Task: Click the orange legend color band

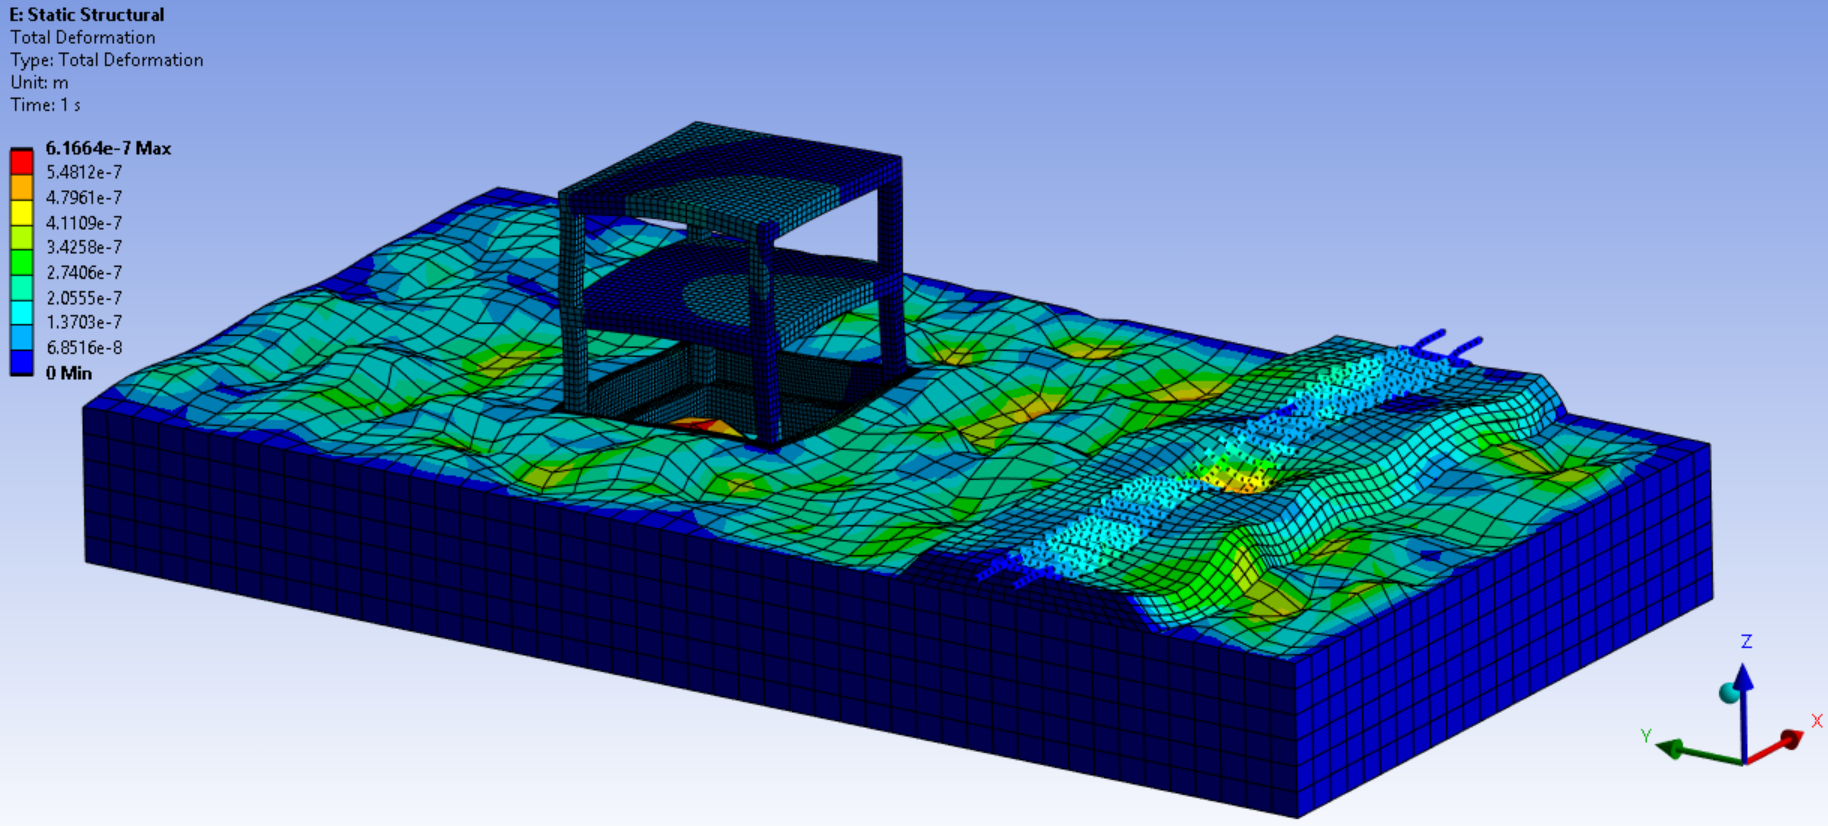Action: [22, 187]
